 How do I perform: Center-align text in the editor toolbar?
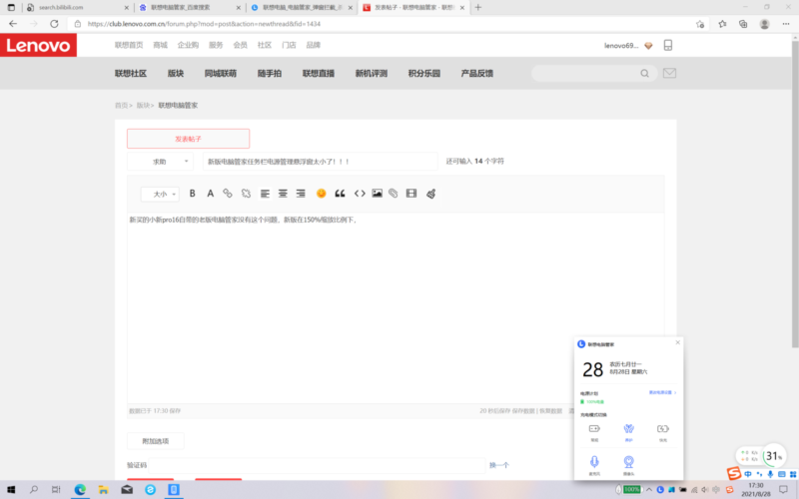(283, 193)
